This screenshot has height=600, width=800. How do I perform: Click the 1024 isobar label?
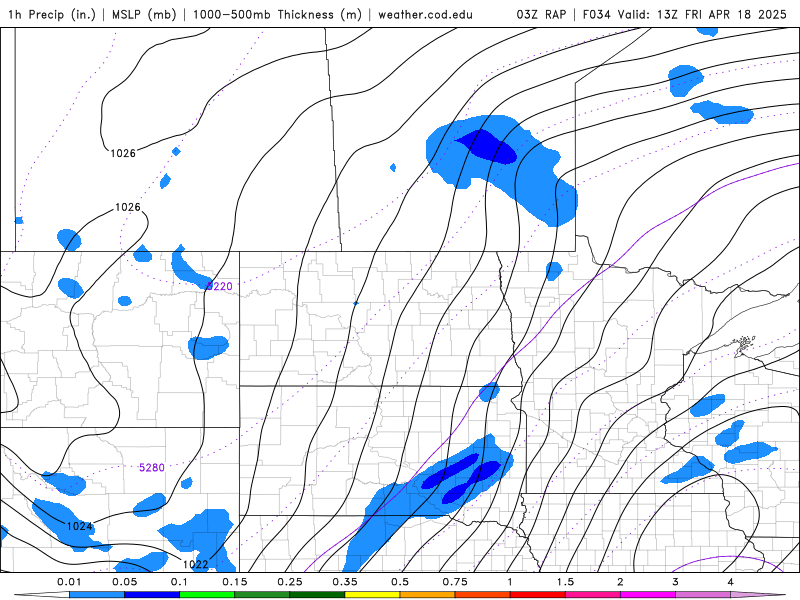coord(79,526)
